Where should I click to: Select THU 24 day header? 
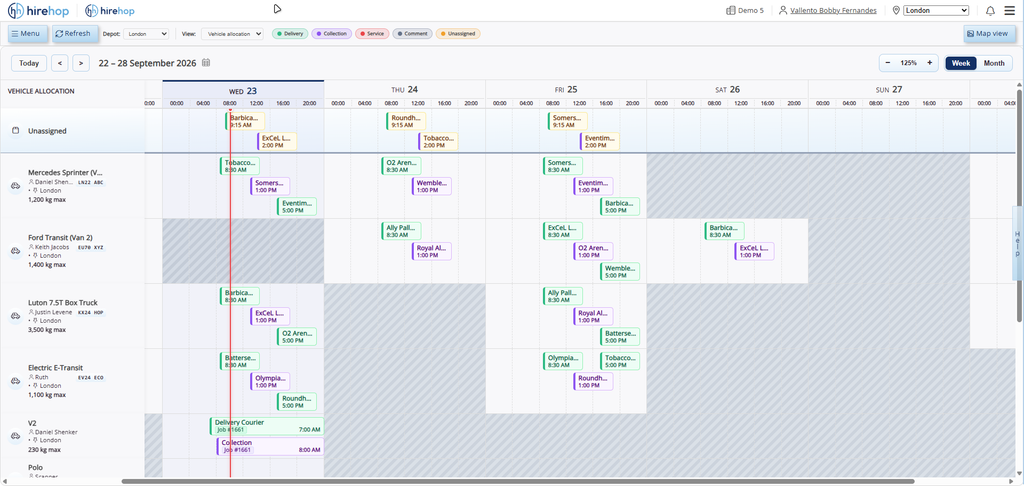click(405, 90)
